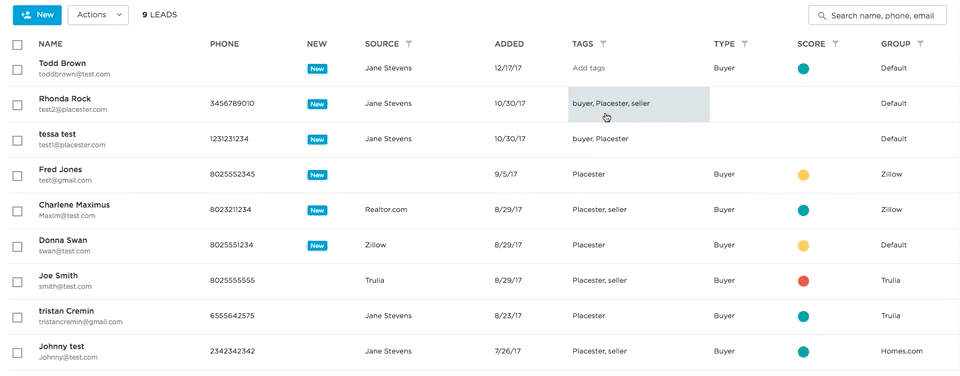Screen dimensions: 960x376
Task: Click Add tags for Todd Brown
Action: (588, 68)
